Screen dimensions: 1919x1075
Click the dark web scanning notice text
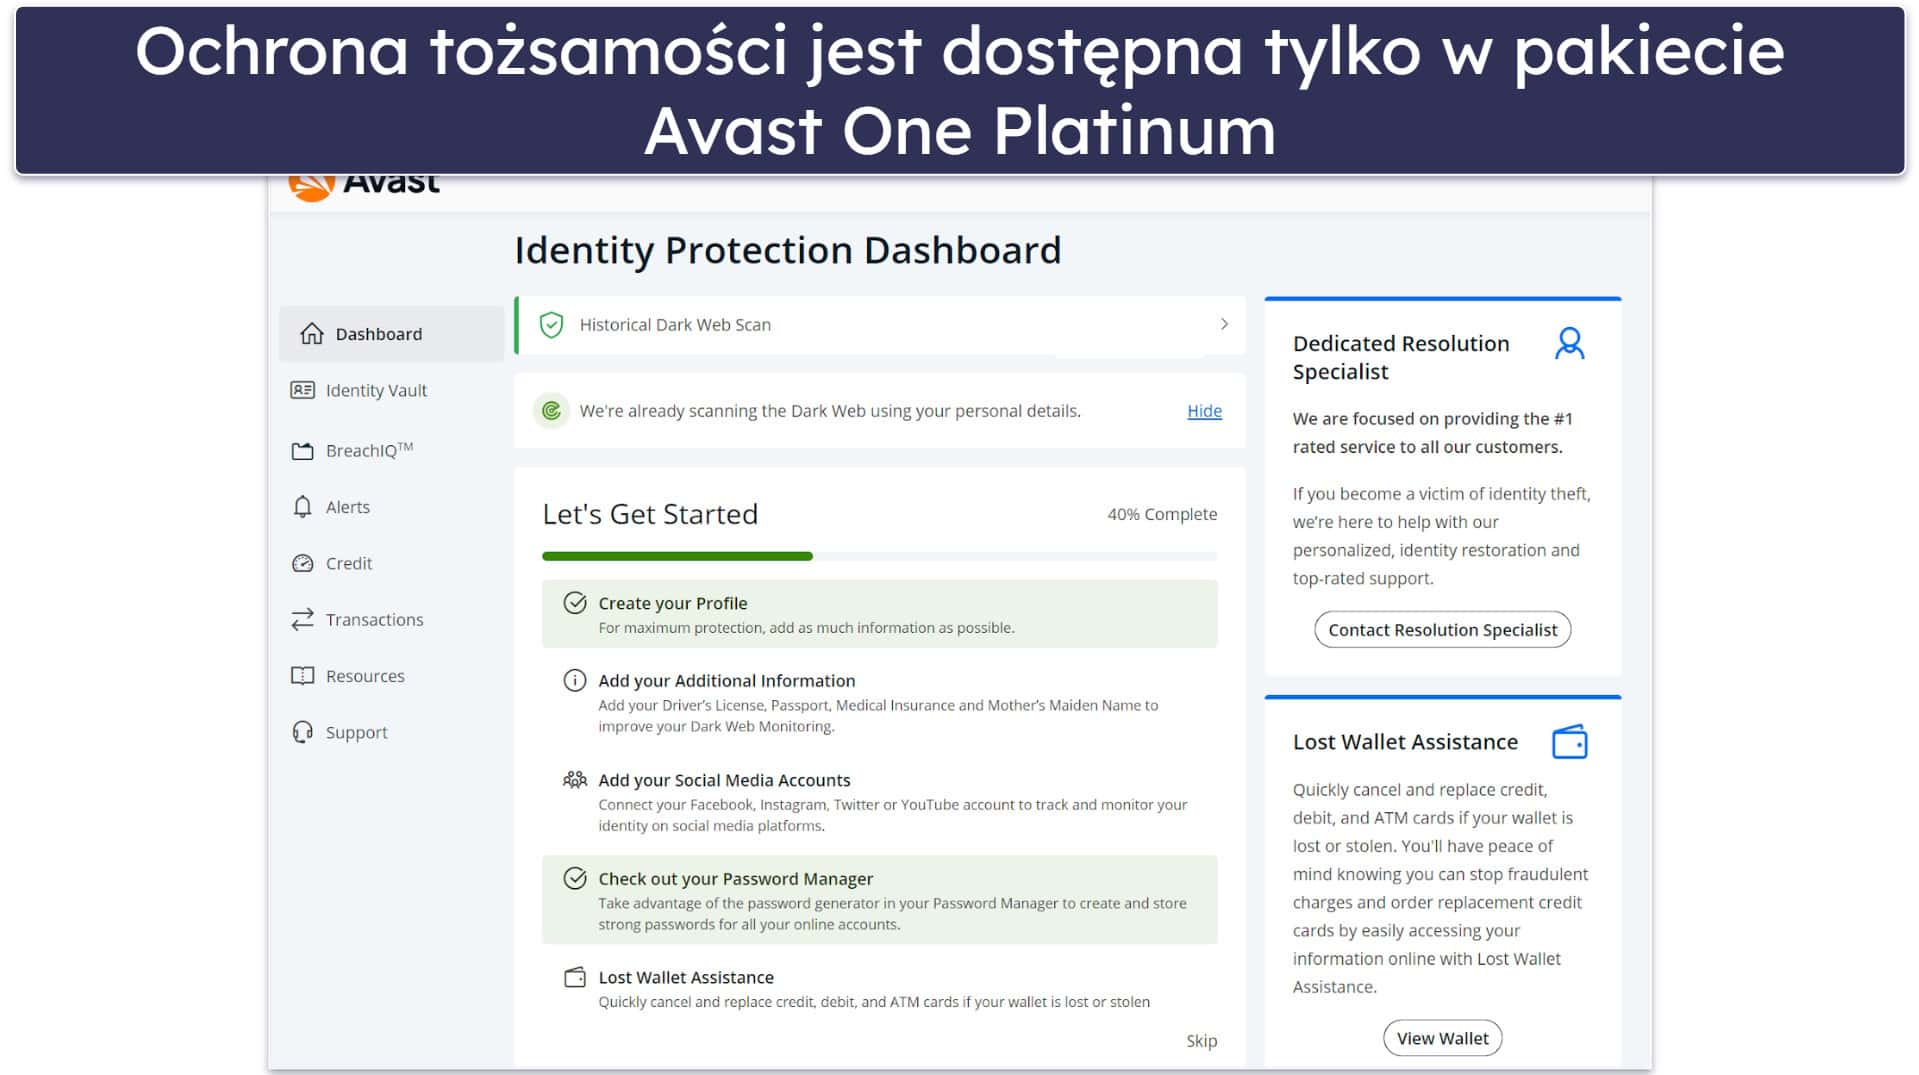click(830, 411)
